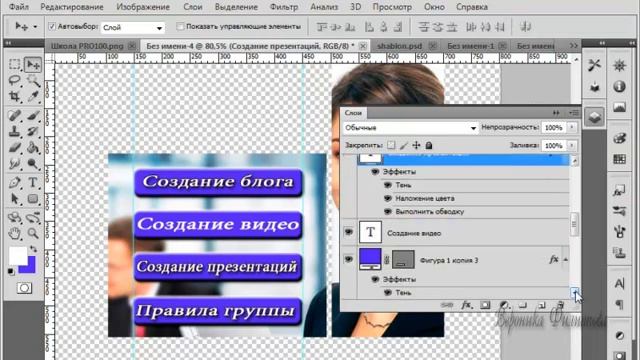Show more document tabs chevron
The width and height of the screenshot is (640, 360).
coord(573,46)
